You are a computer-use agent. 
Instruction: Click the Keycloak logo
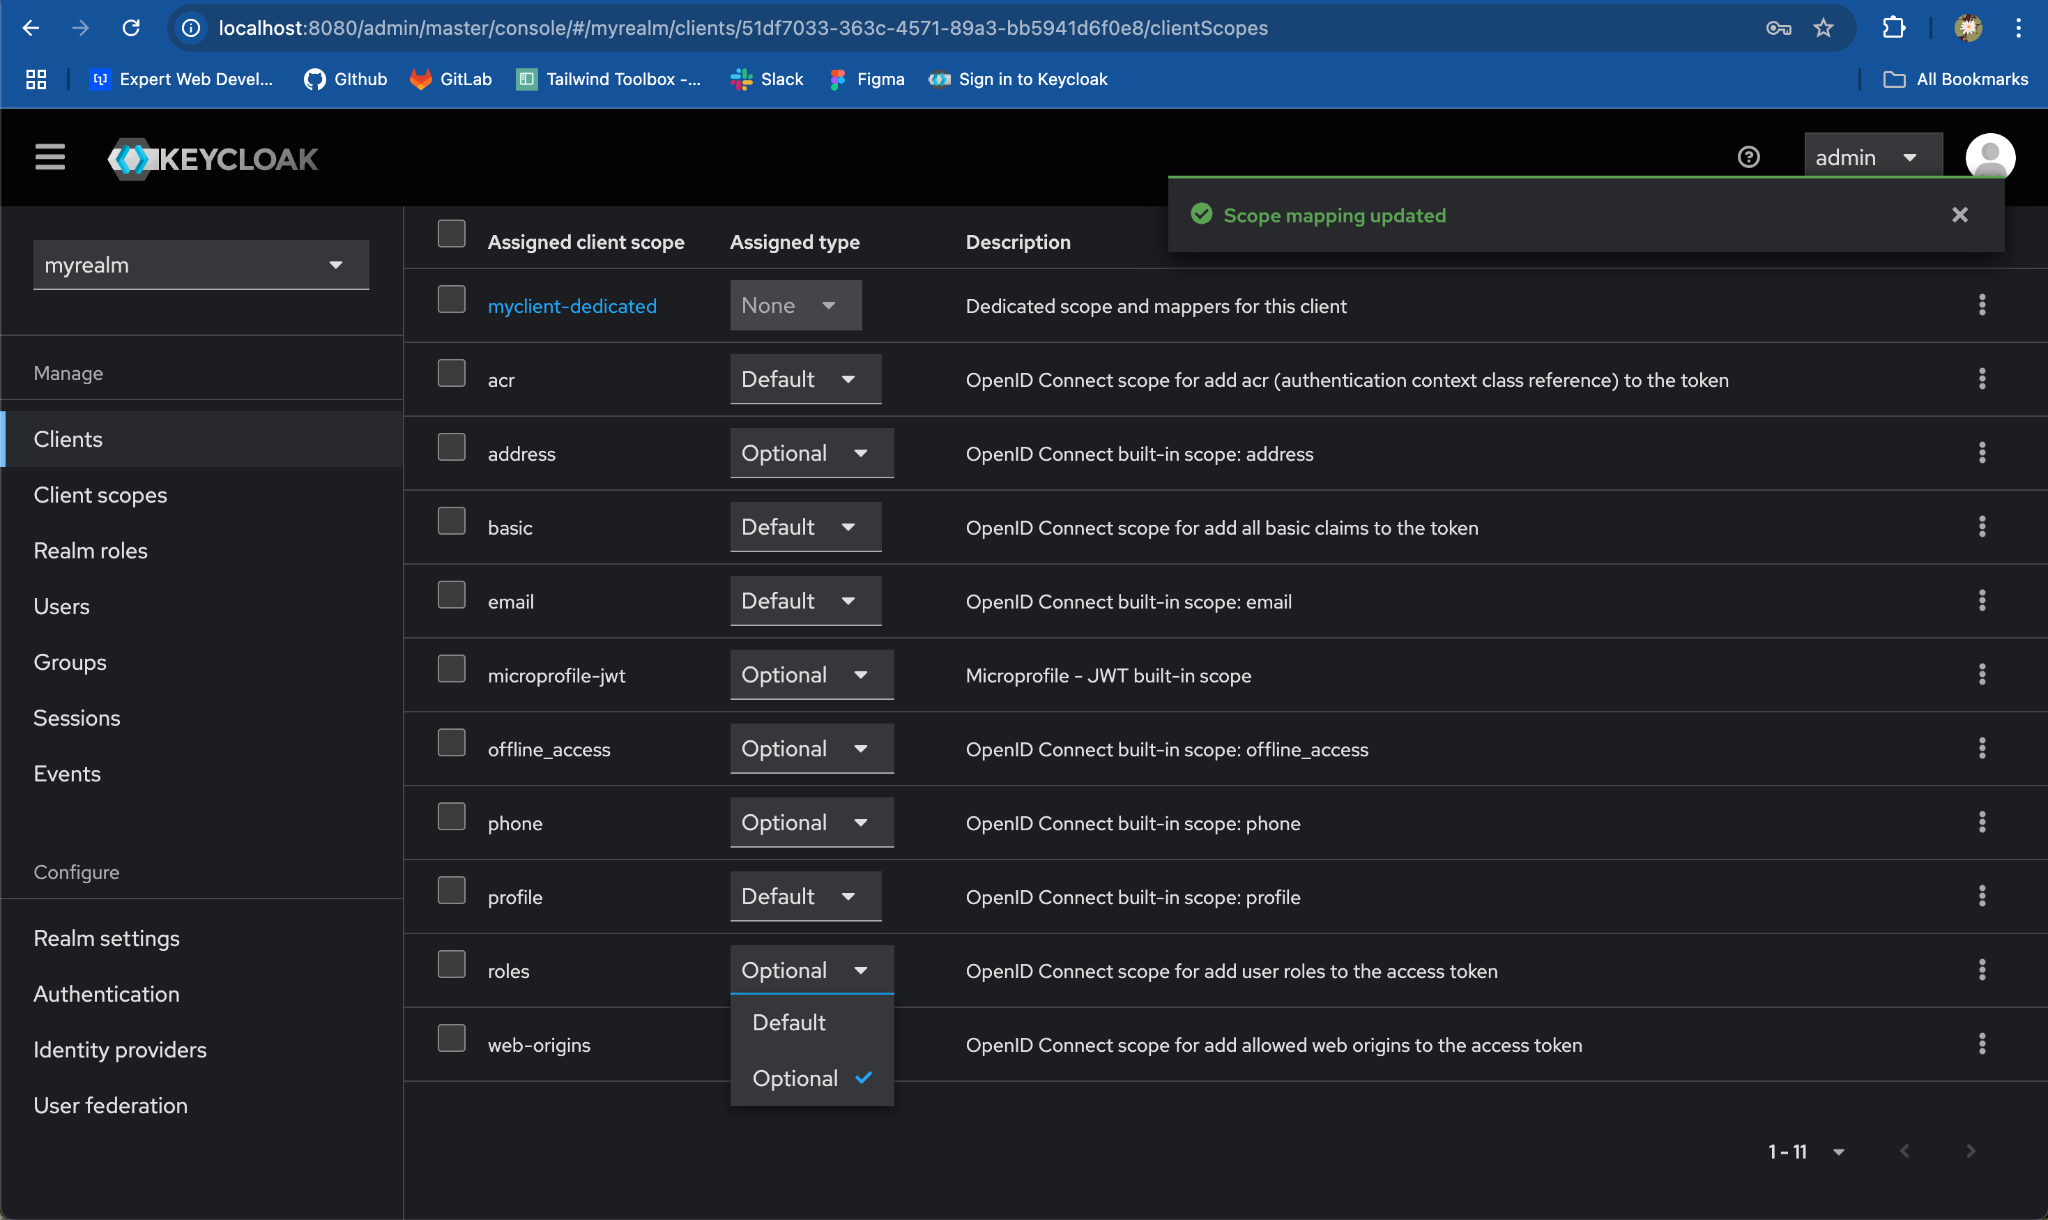[214, 158]
